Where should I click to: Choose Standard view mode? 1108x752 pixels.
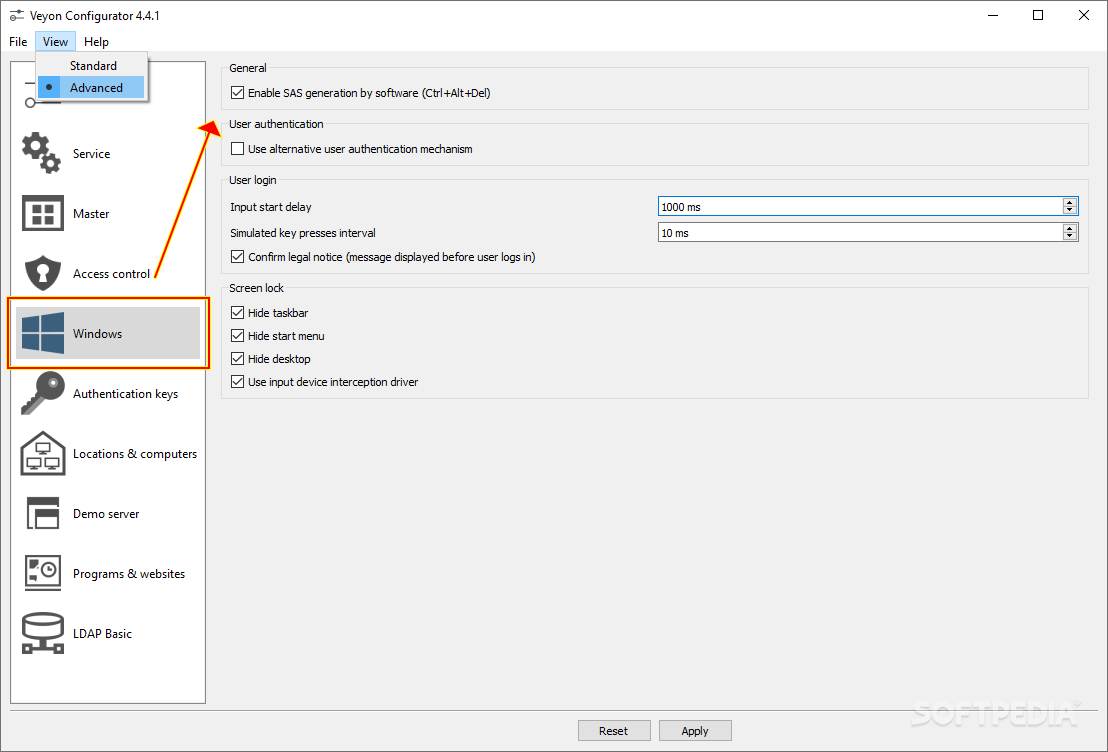pos(91,66)
